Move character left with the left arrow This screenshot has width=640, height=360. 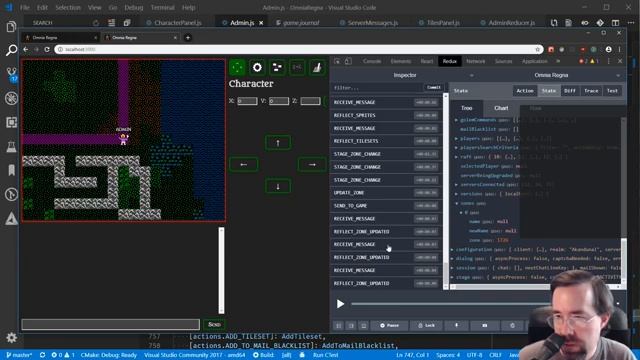click(x=244, y=164)
